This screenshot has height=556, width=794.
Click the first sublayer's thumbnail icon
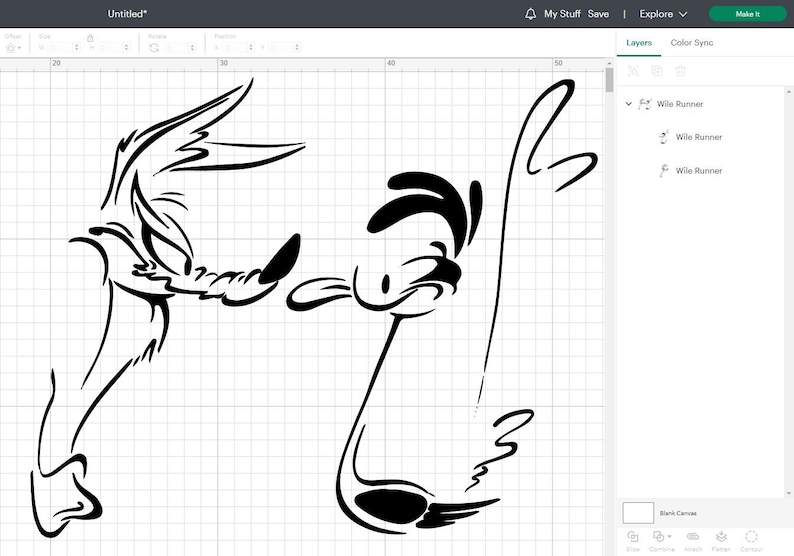[x=663, y=137]
